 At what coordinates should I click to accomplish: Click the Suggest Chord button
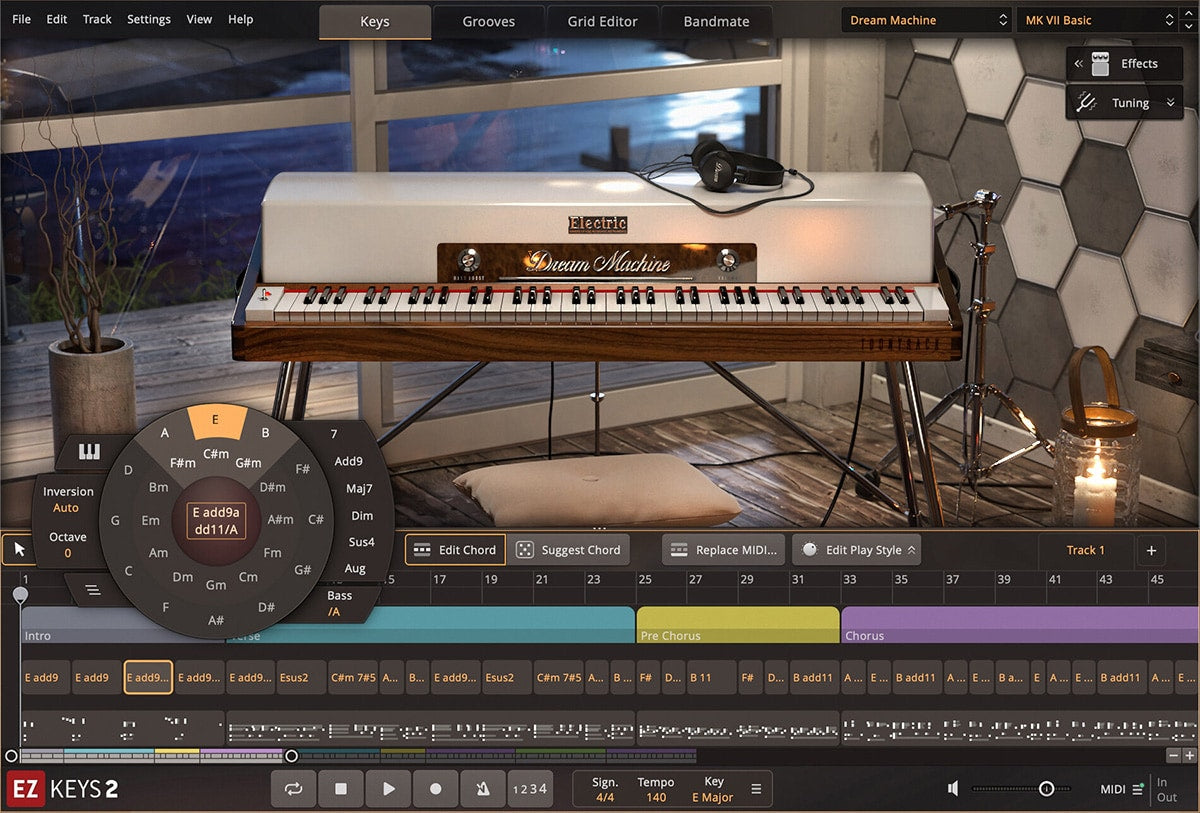(568, 550)
